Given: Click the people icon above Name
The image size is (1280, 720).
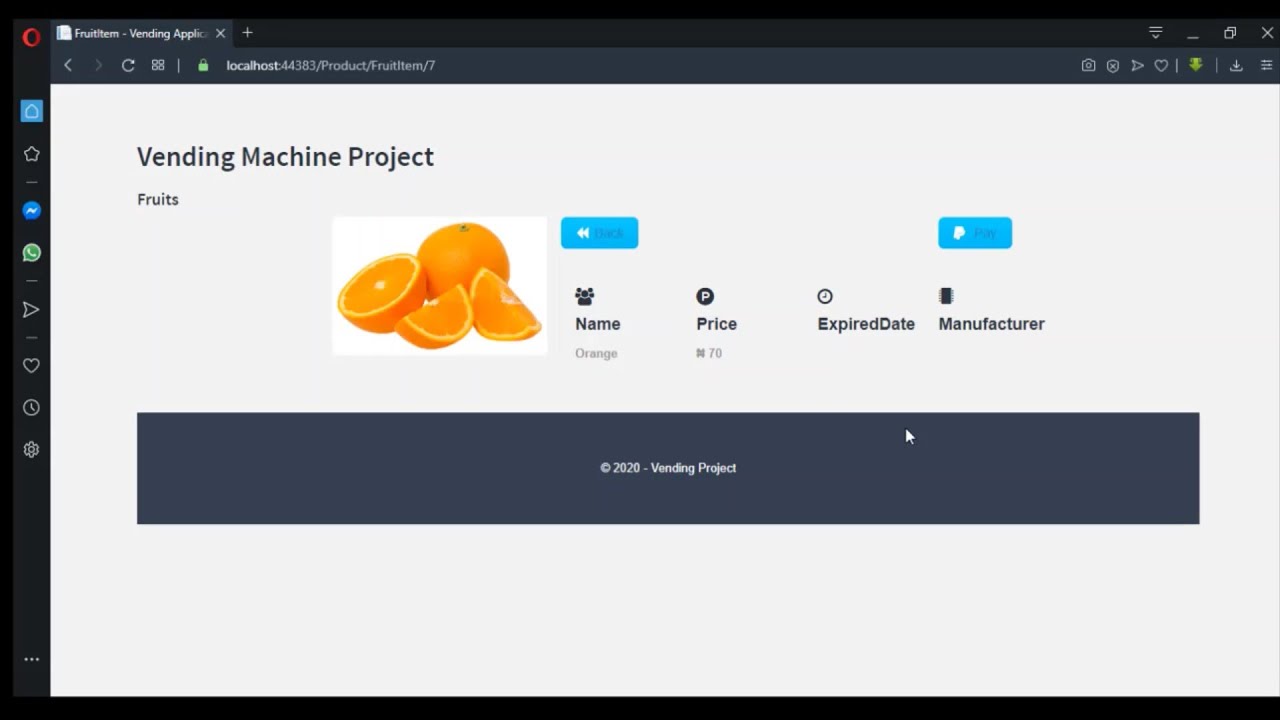Looking at the screenshot, I should tap(585, 296).
